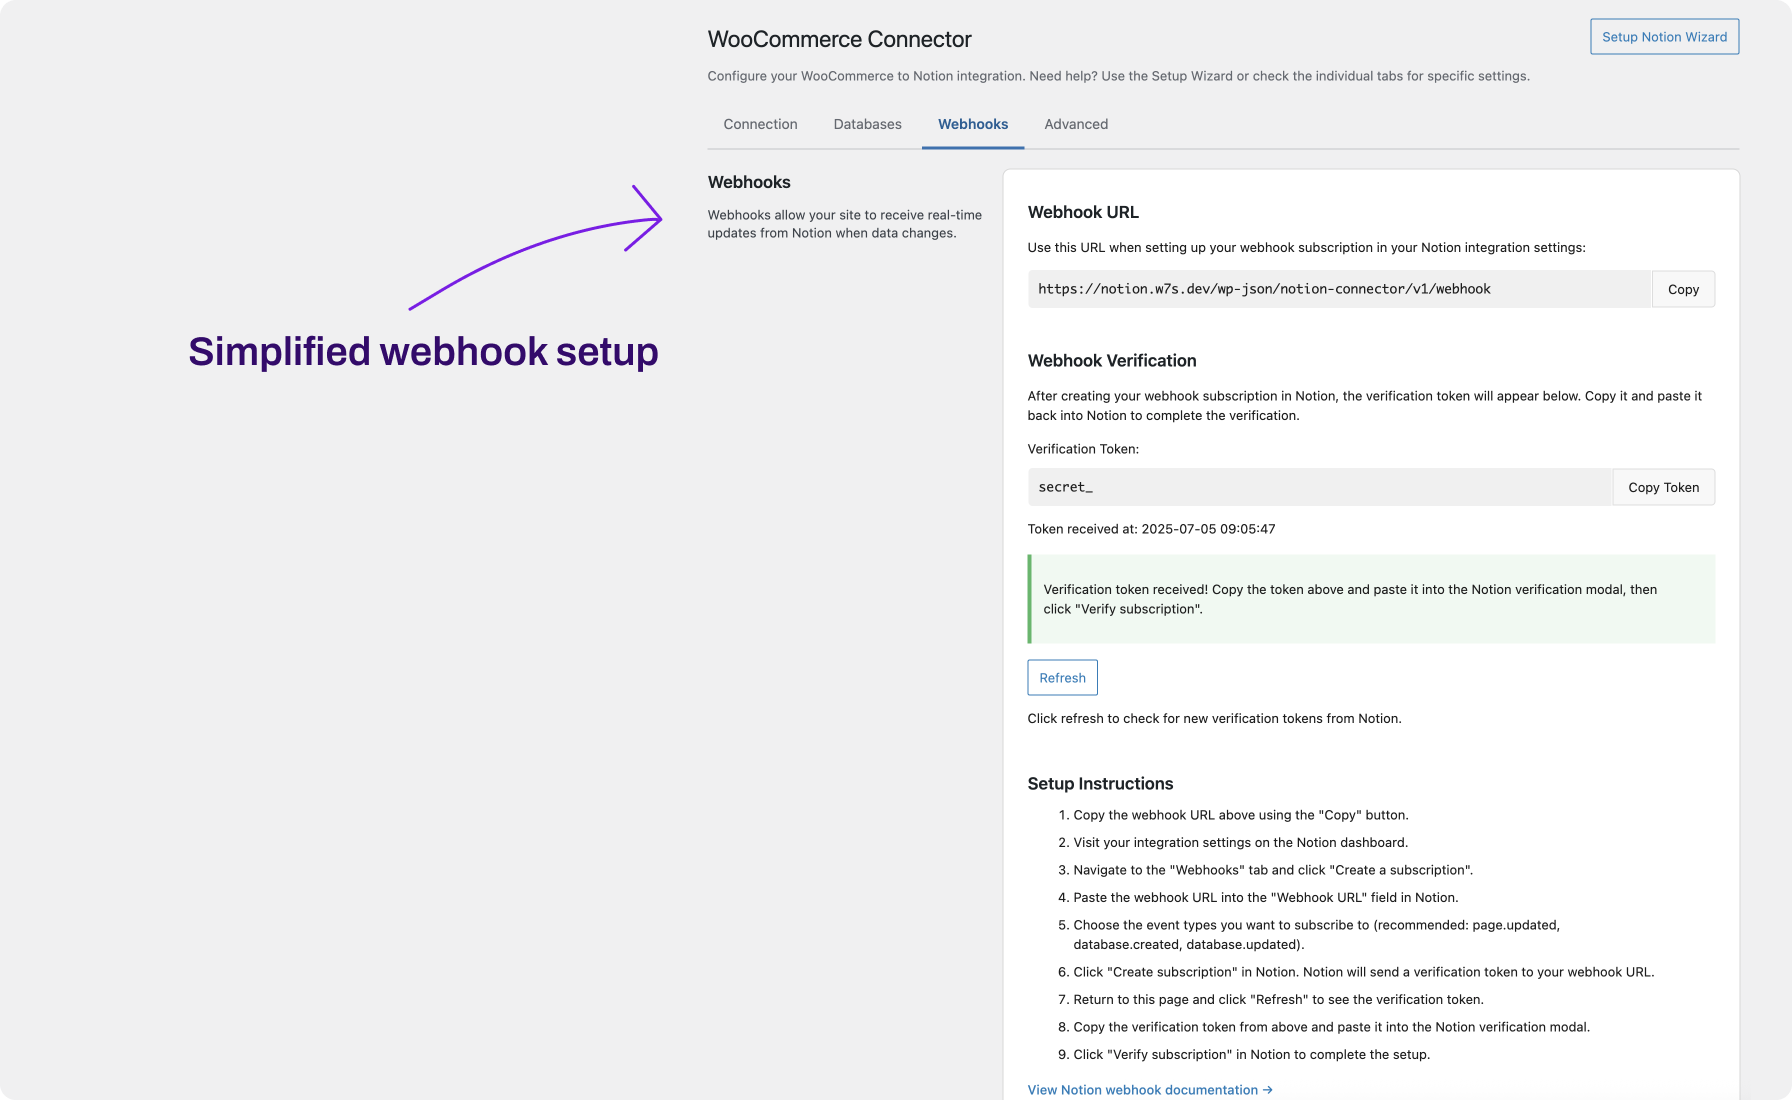Switch to the Connection tab
This screenshot has height=1100, width=1792.
(760, 124)
